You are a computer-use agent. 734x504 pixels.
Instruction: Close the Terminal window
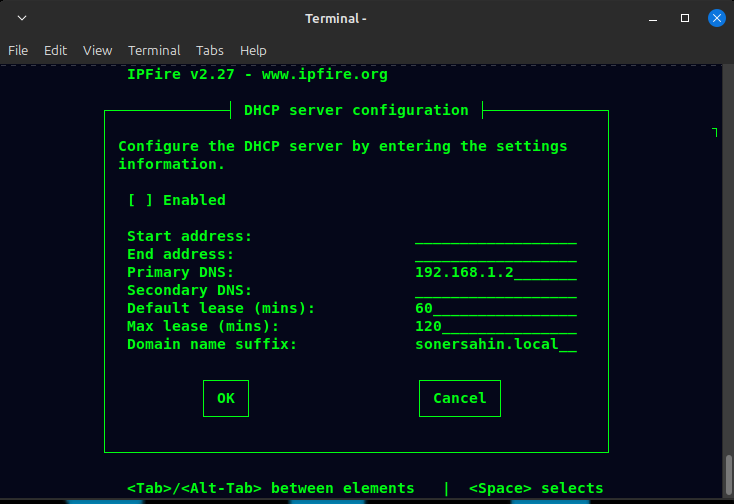tap(717, 18)
